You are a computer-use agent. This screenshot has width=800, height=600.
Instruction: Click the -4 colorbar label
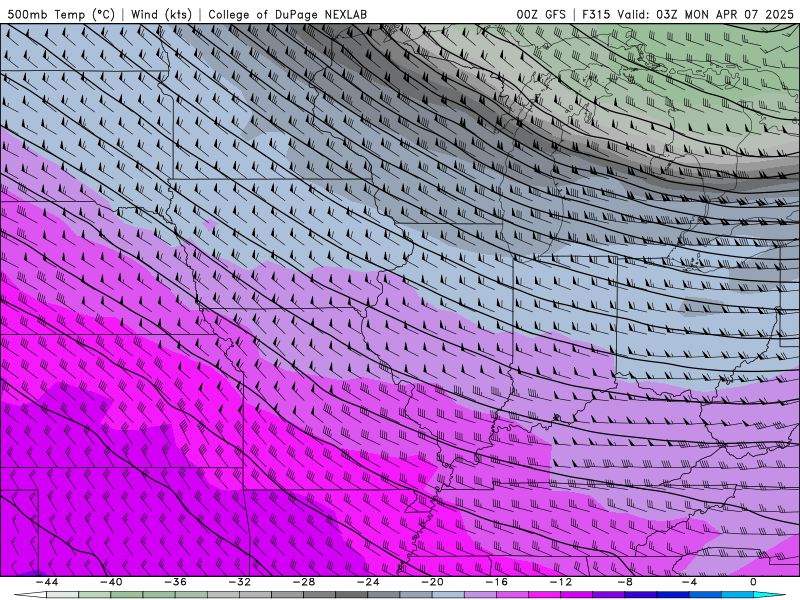pyautogui.click(x=690, y=582)
